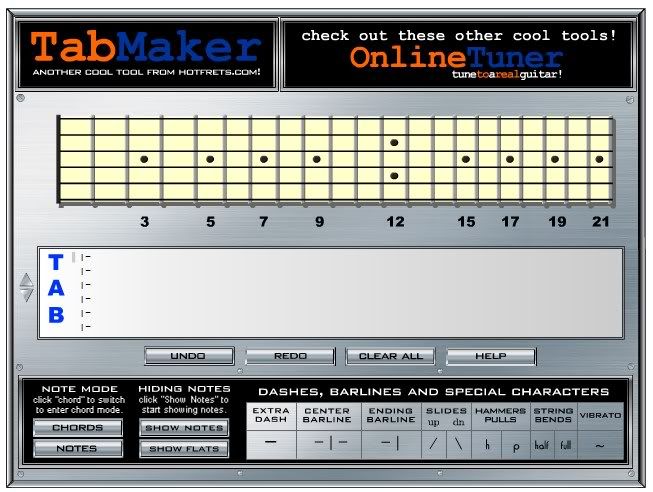Screen dimensions: 653x492
Task: Click the tab scroll up arrow
Action: [x=26, y=280]
